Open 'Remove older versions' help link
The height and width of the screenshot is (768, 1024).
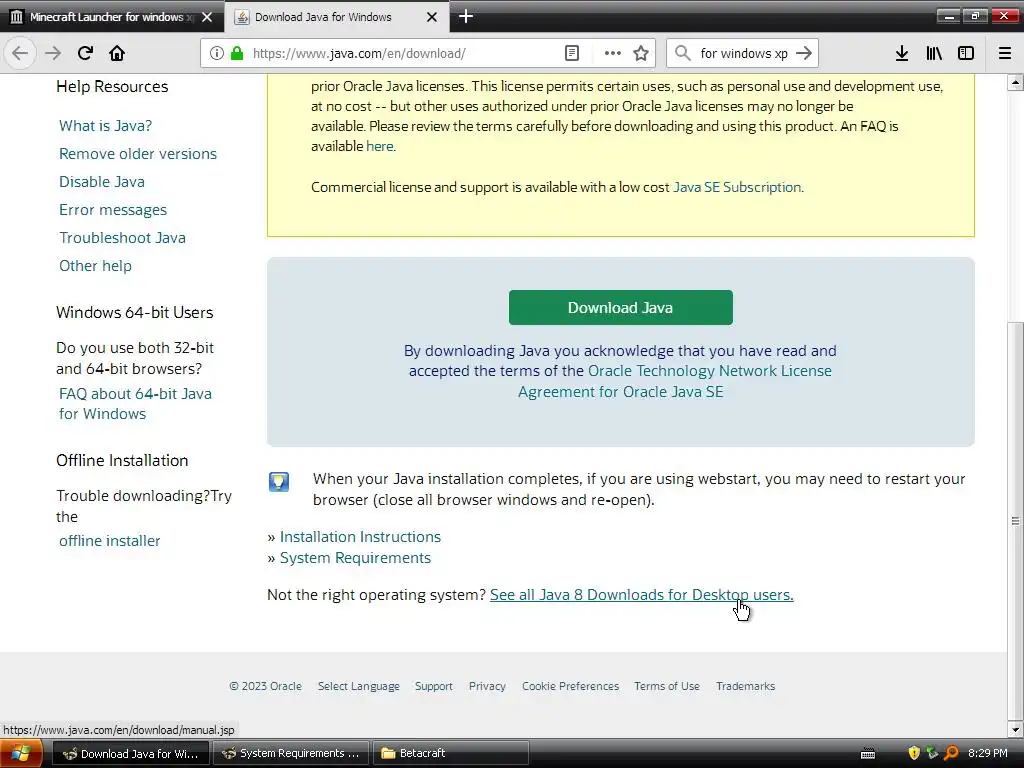[x=138, y=153]
